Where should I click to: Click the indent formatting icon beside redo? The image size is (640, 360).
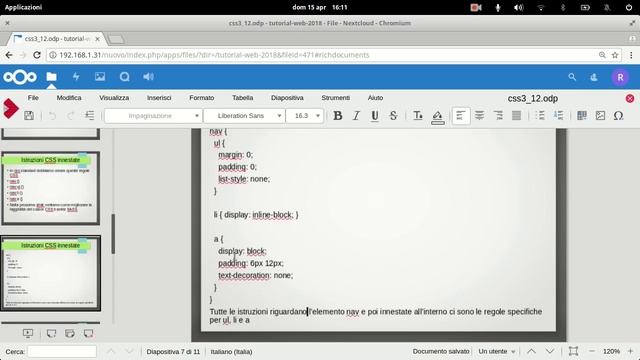tap(90, 116)
